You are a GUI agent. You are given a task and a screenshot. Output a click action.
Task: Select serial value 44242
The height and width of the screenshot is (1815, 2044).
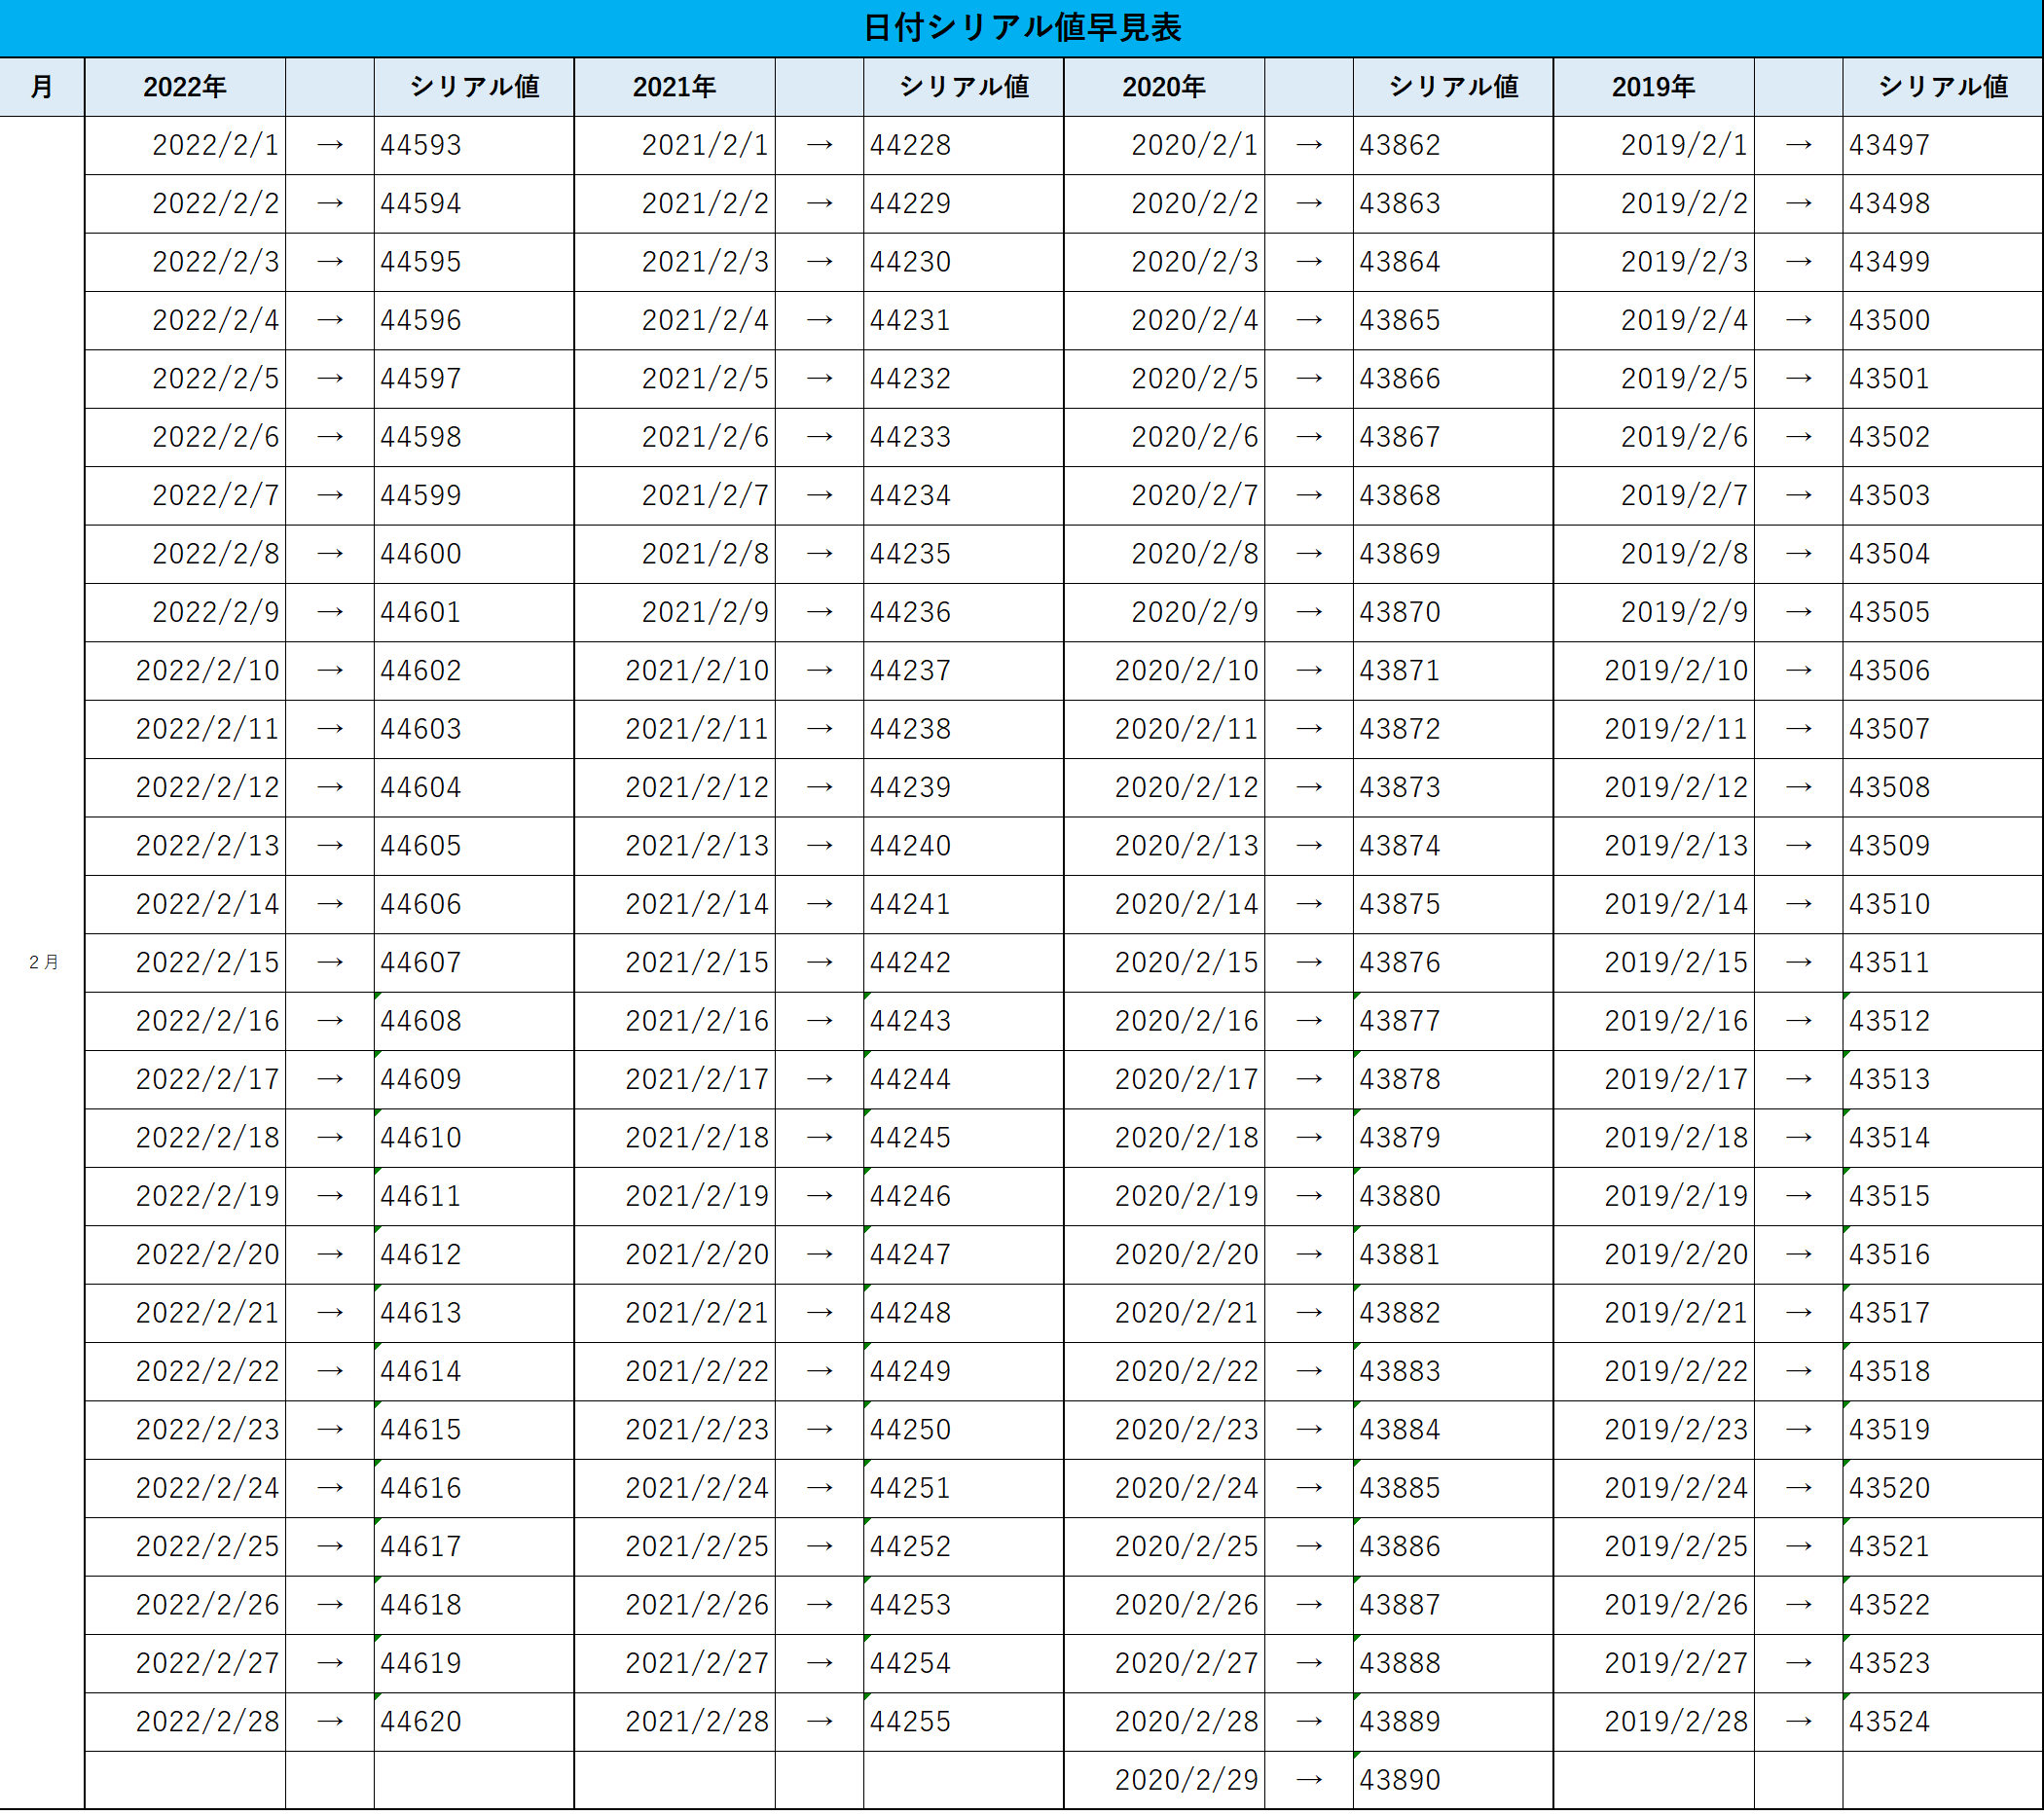coord(964,963)
